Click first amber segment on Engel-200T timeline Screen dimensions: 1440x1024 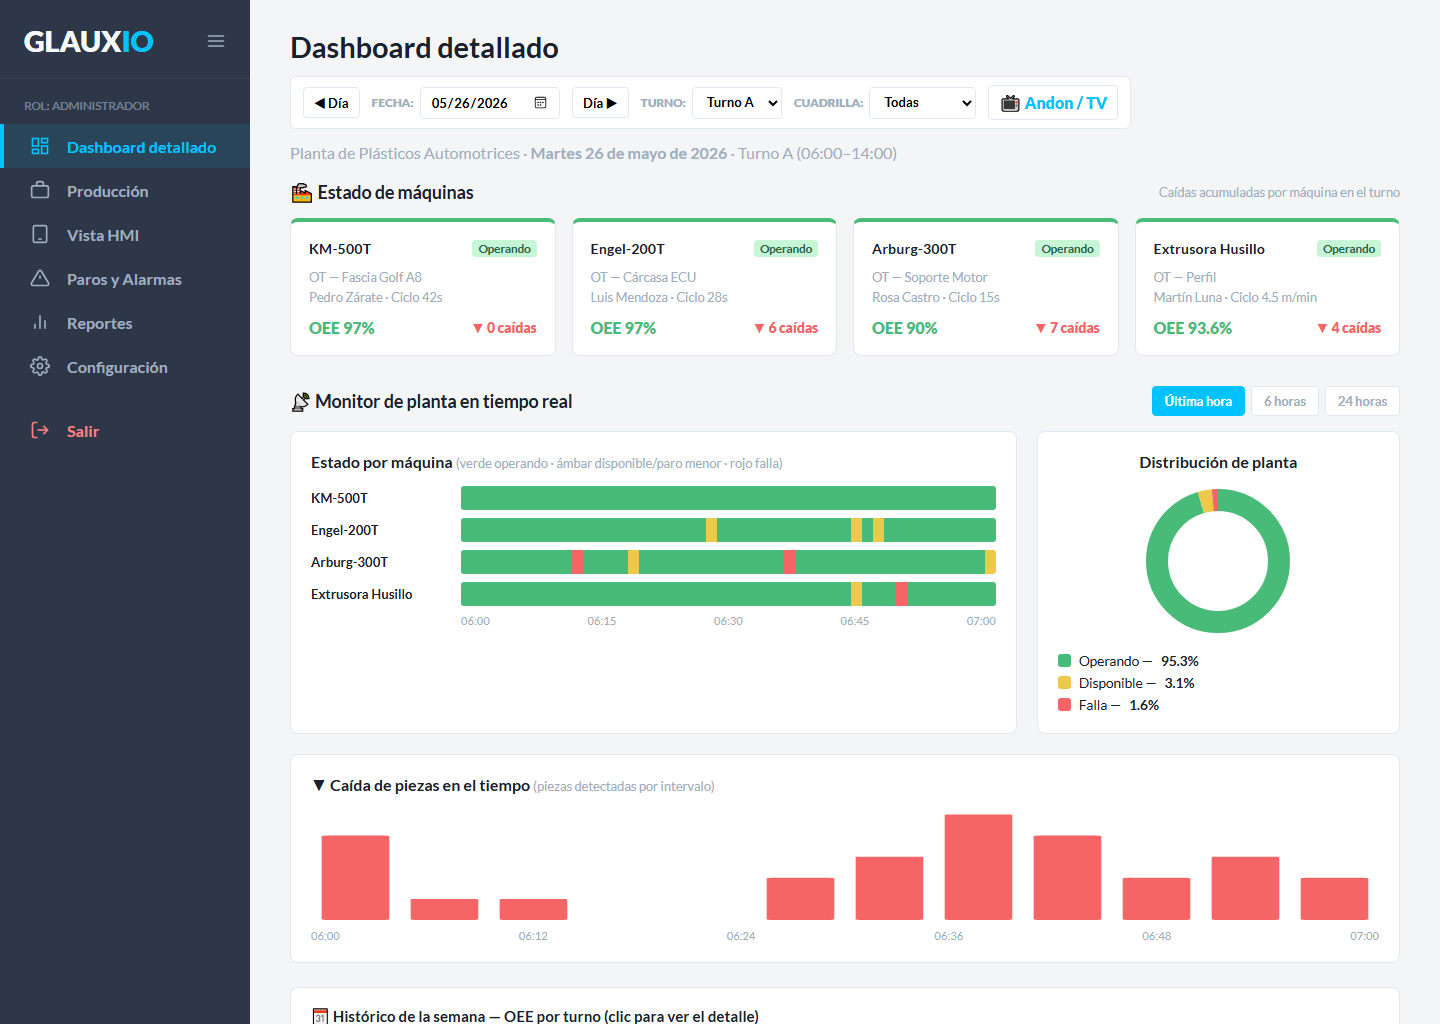click(711, 530)
